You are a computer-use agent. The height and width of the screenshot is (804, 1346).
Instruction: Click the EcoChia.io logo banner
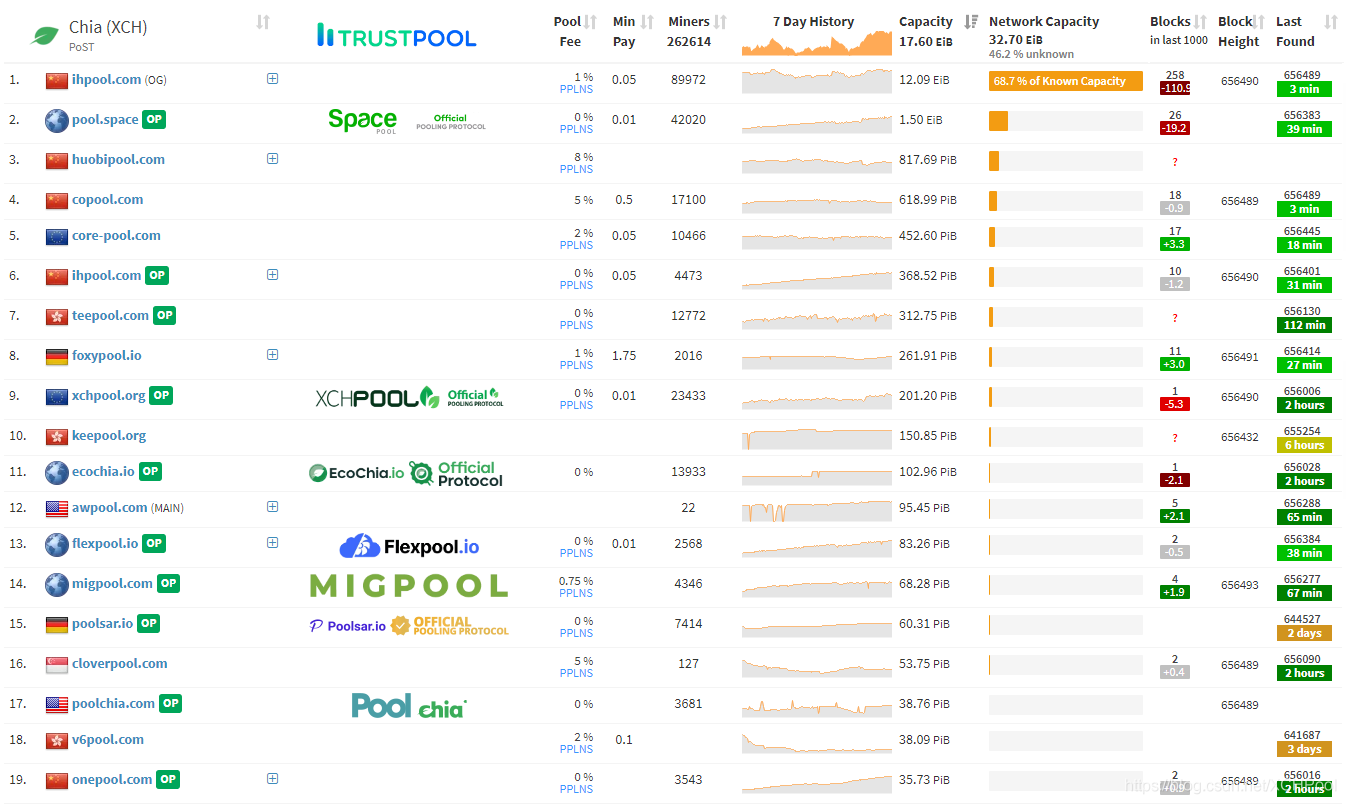tap(406, 473)
